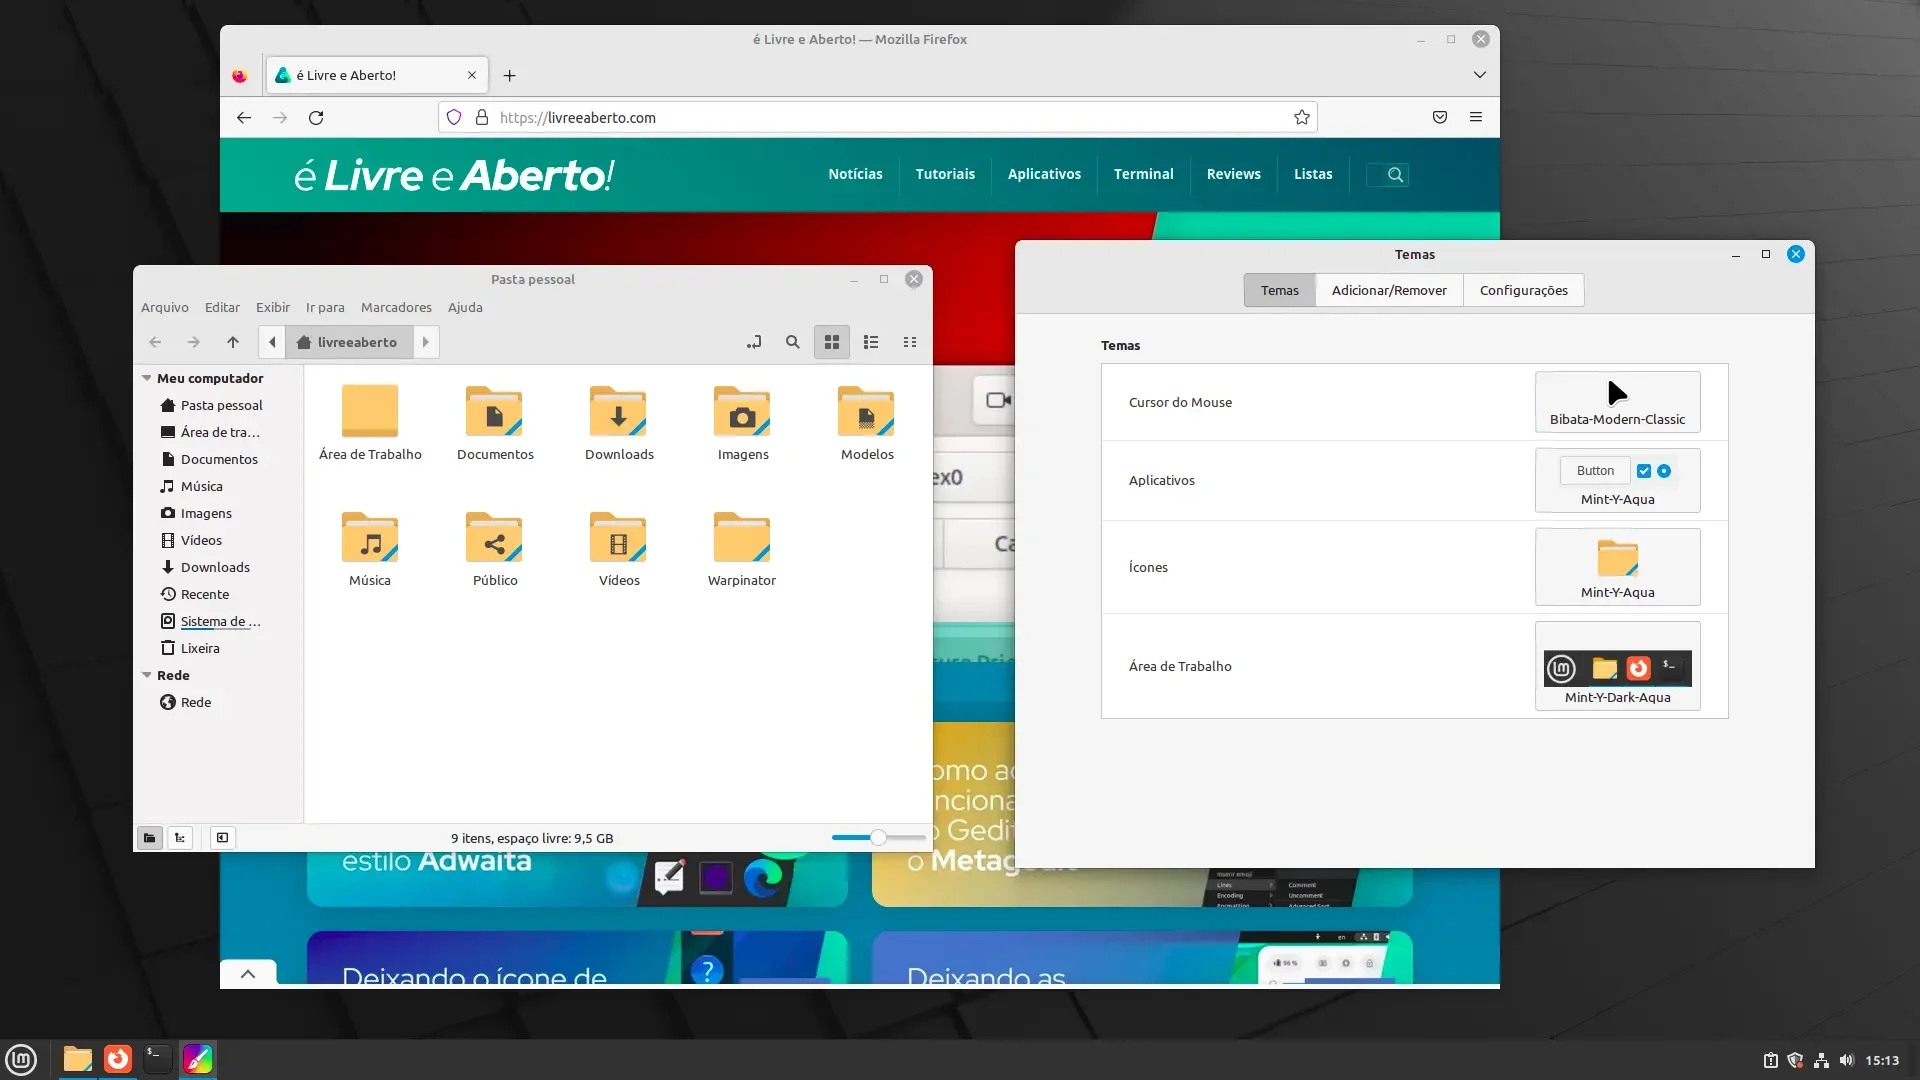Image resolution: width=1920 pixels, height=1080 pixels.
Task: Open the files launcher in the panel
Action: [77, 1059]
